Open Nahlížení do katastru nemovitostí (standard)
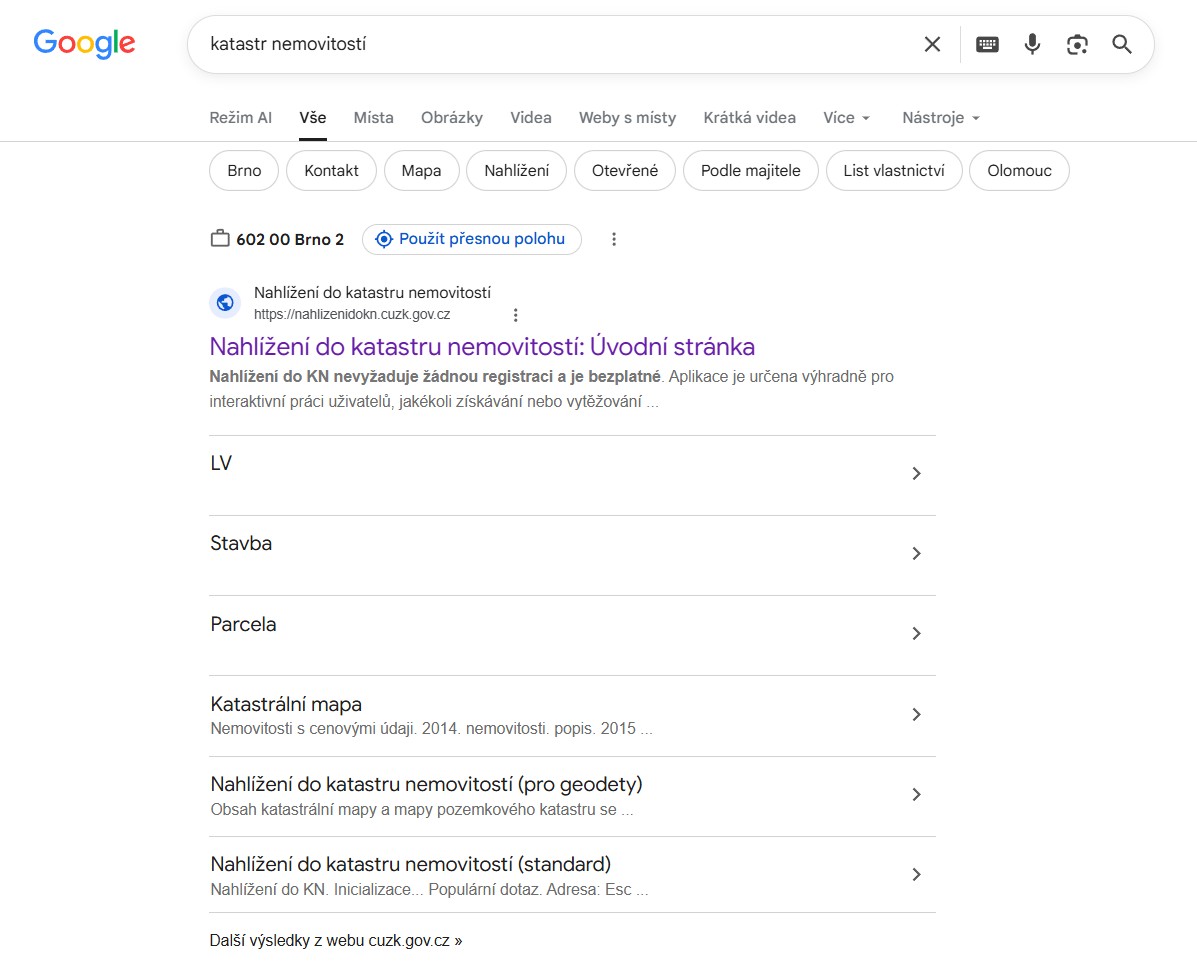Screen dimensions: 1197x962 pos(573,875)
